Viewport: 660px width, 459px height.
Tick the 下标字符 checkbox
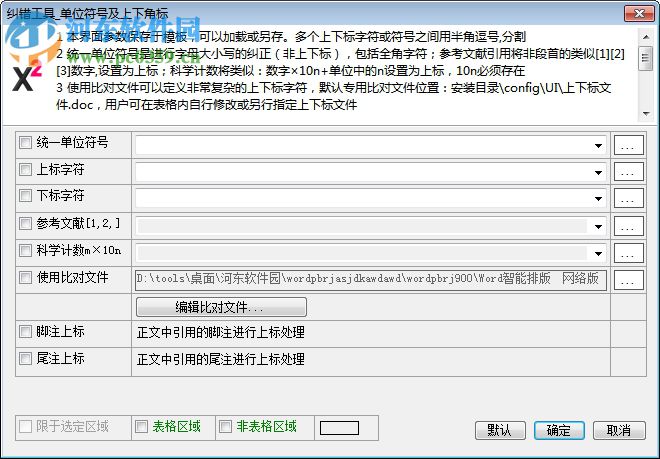coord(26,195)
